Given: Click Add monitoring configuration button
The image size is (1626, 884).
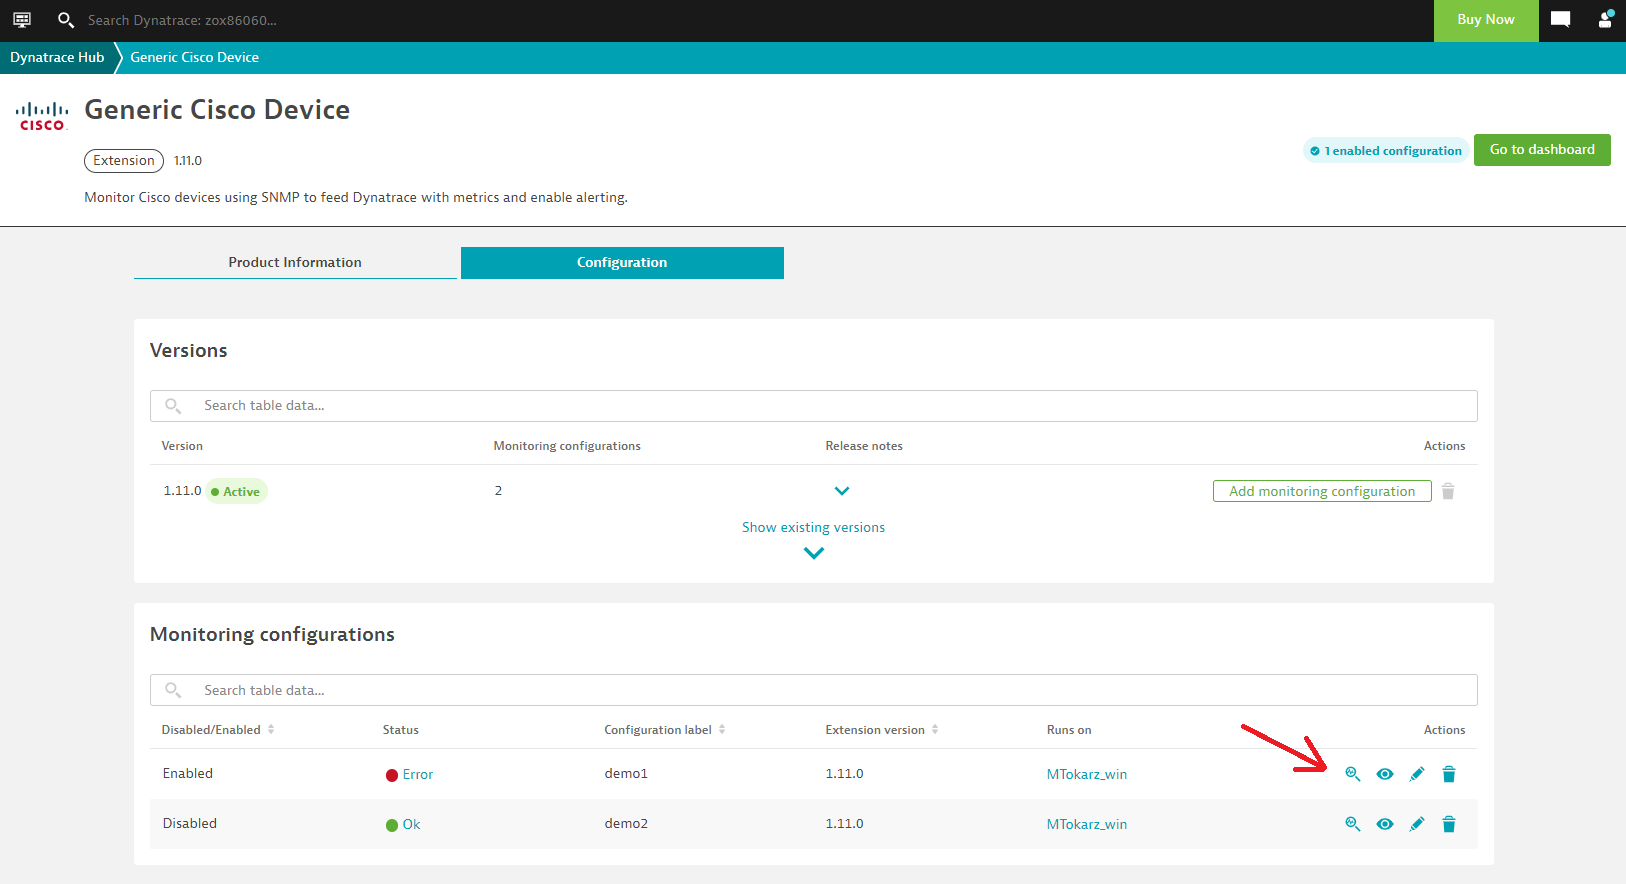Looking at the screenshot, I should [1322, 491].
